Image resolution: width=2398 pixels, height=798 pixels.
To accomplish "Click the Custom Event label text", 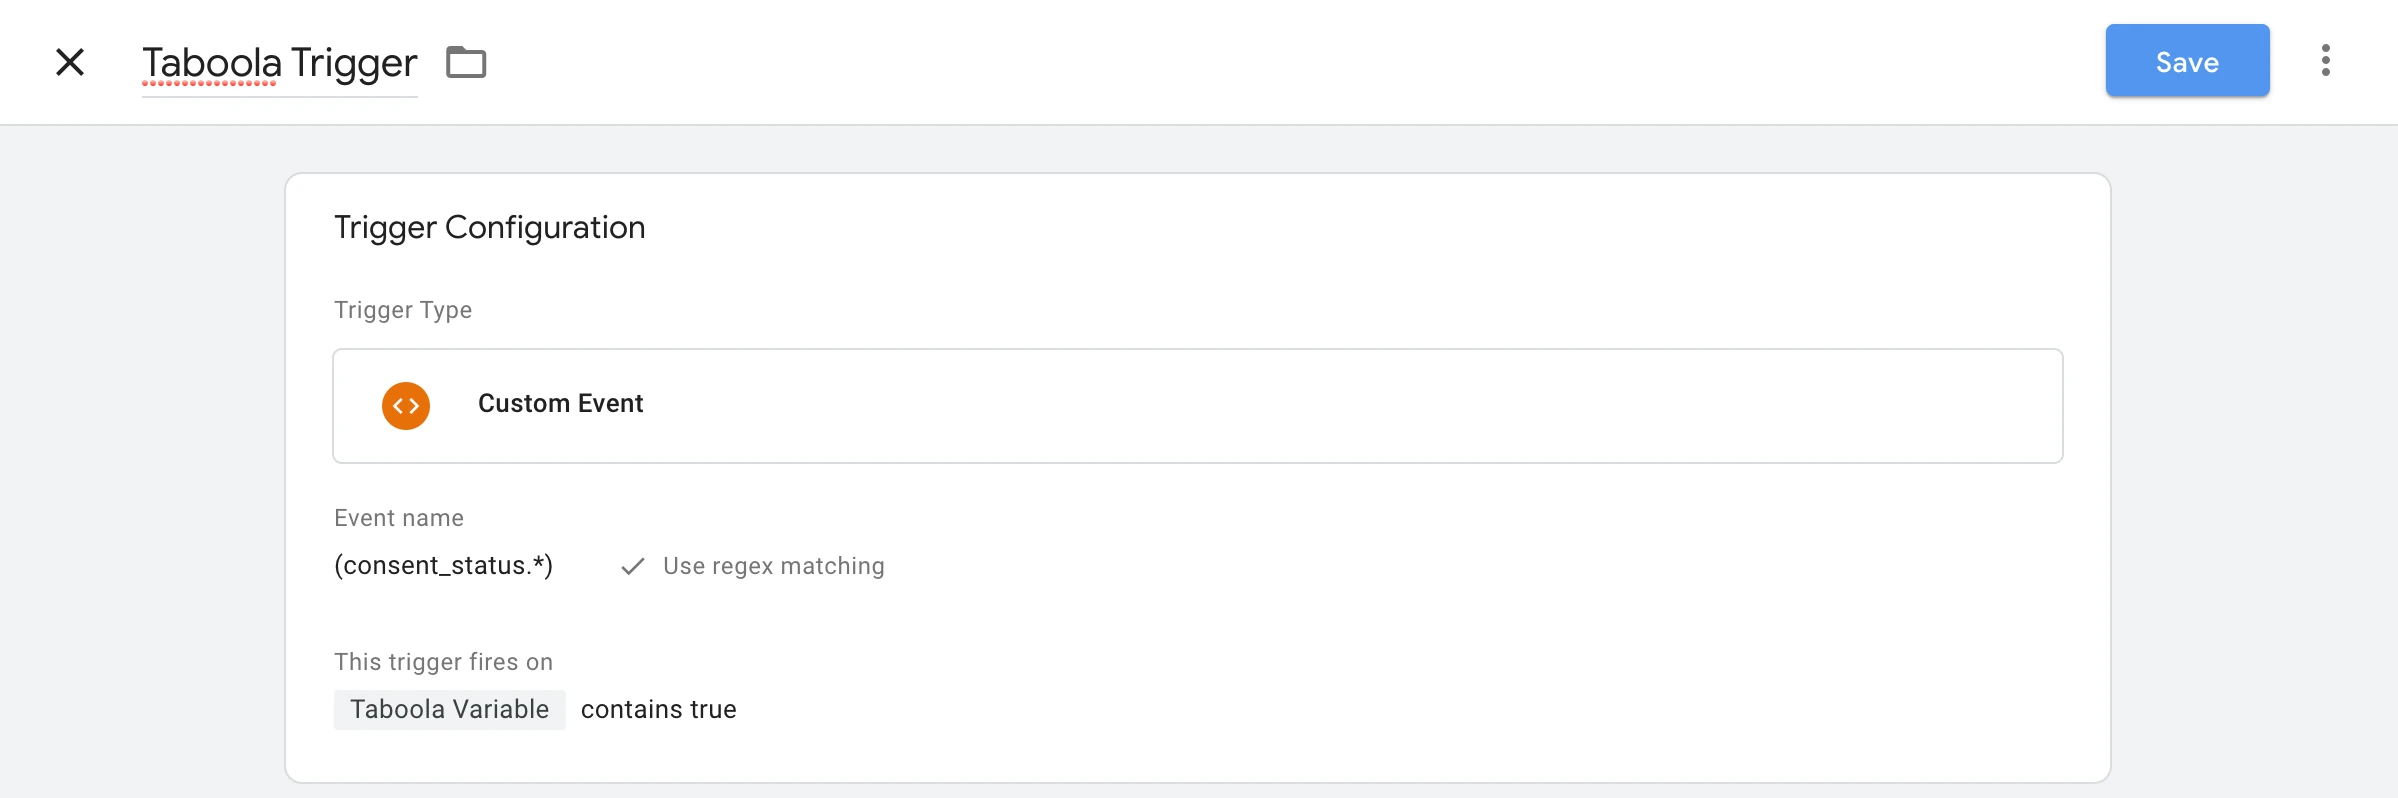I will tap(560, 404).
